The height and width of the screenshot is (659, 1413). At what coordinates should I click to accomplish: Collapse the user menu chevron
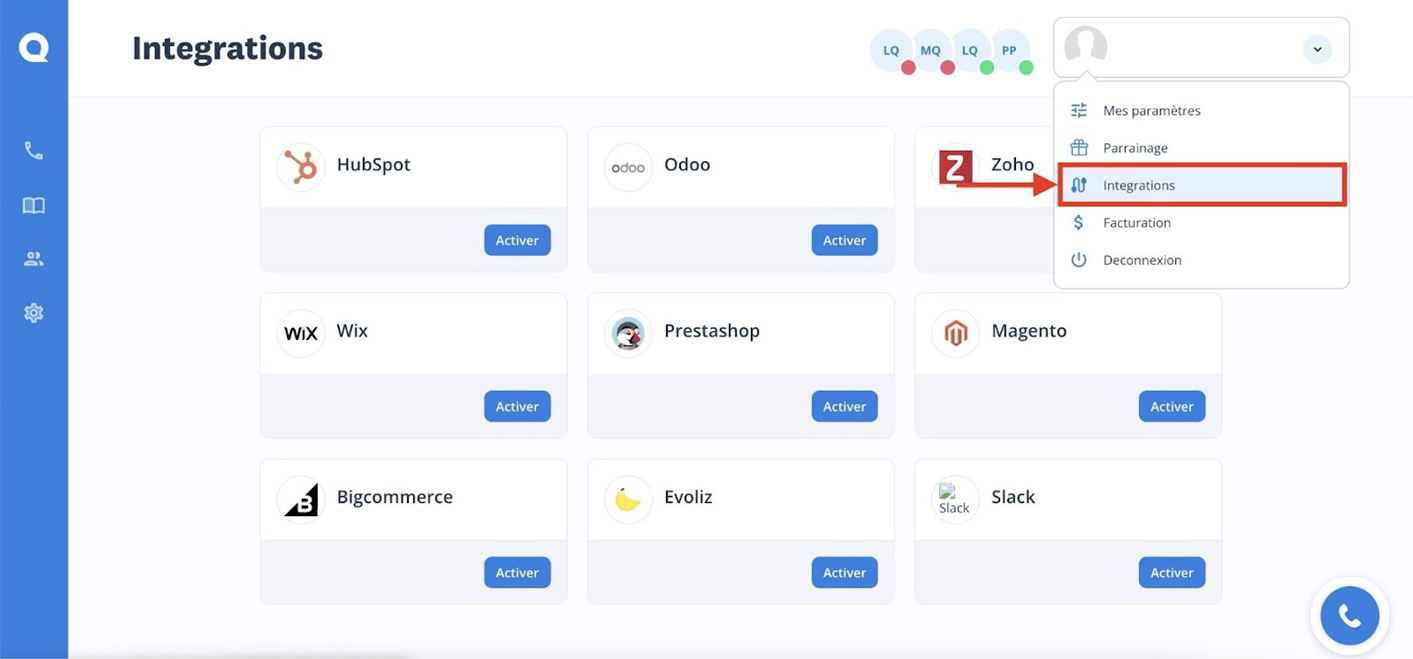pos(1317,49)
